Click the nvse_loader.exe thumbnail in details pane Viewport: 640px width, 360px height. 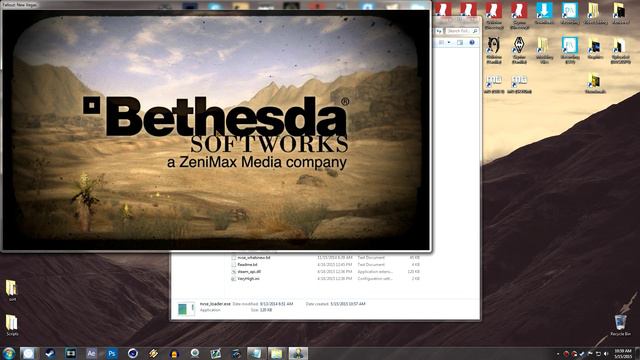[x=186, y=309]
